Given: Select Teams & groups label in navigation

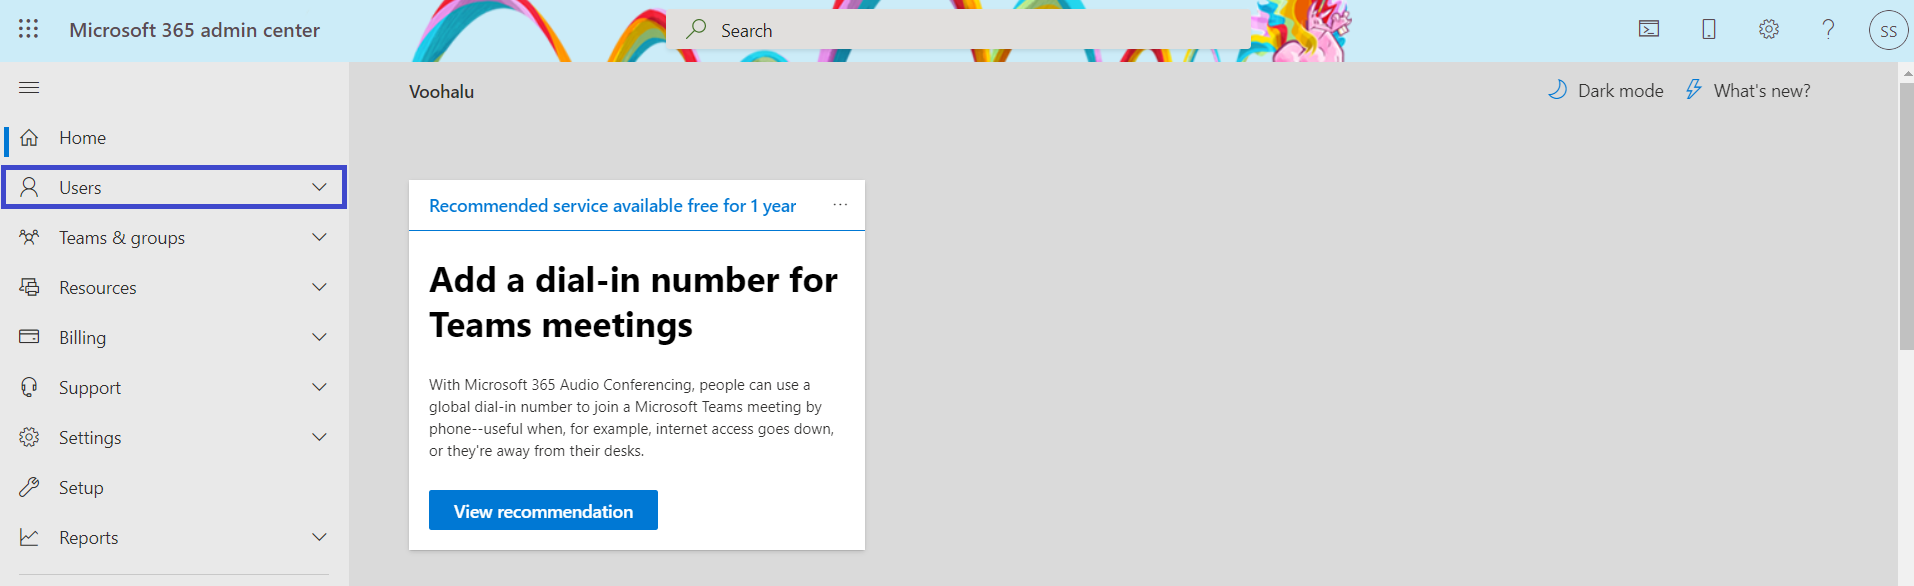Looking at the screenshot, I should 122,238.
